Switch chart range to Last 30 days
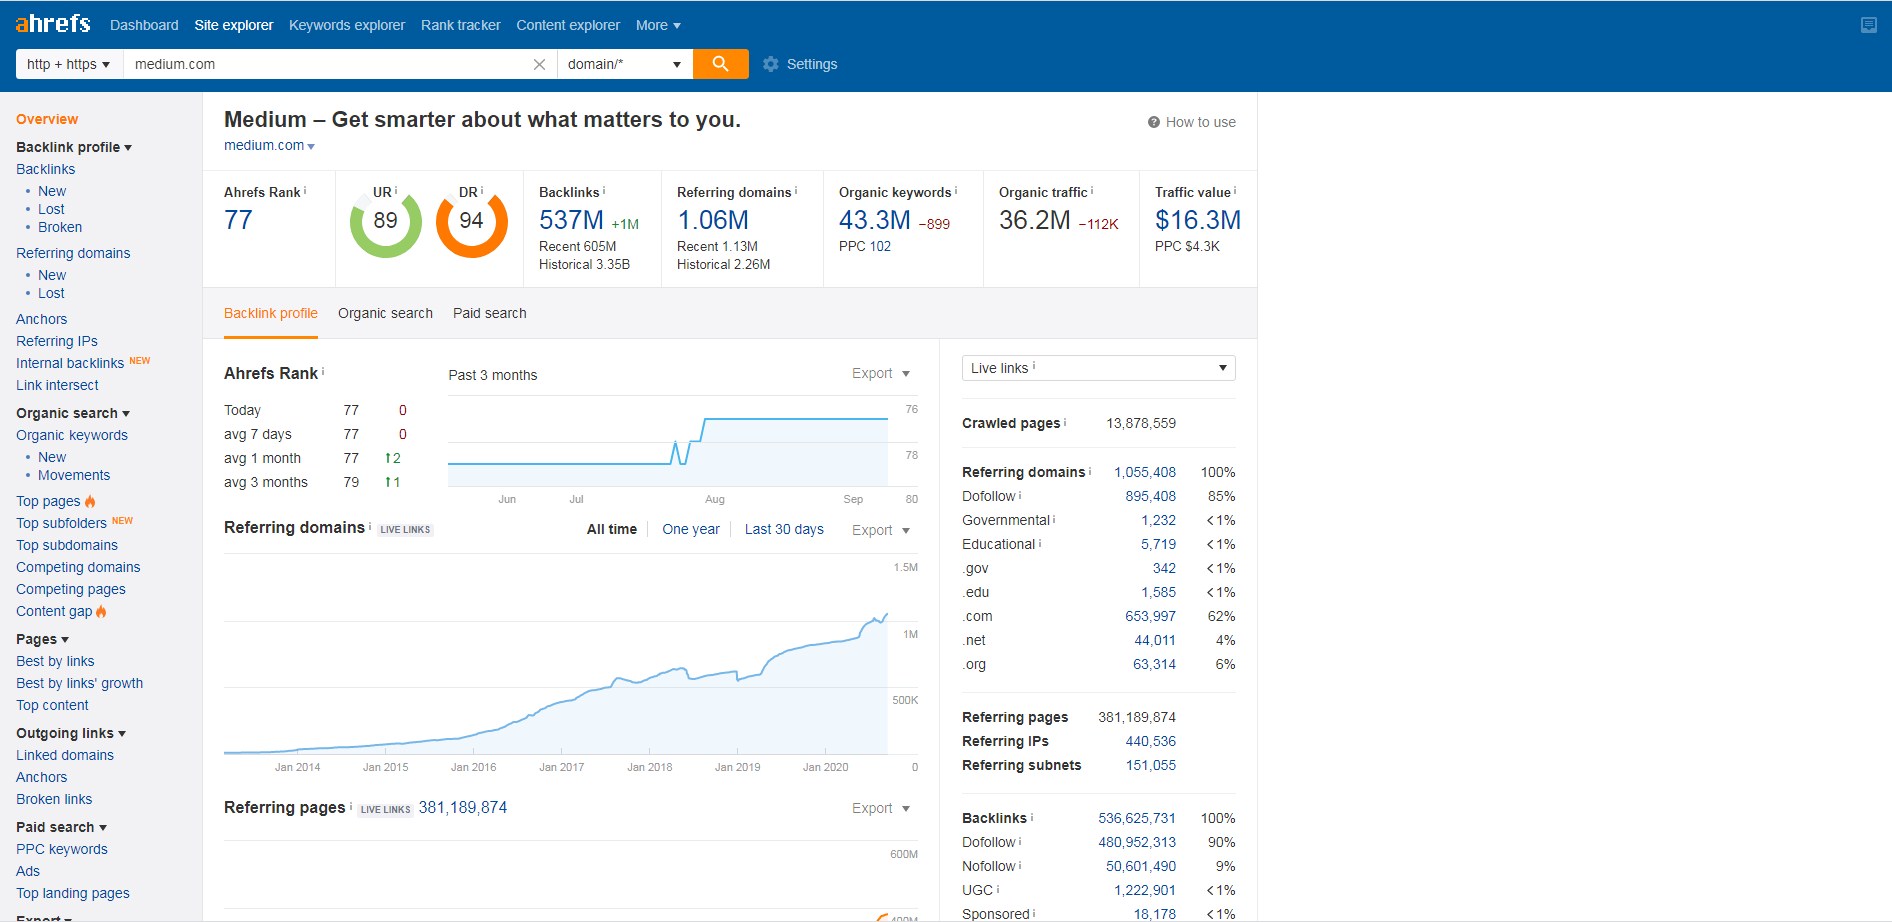 pyautogui.click(x=784, y=529)
